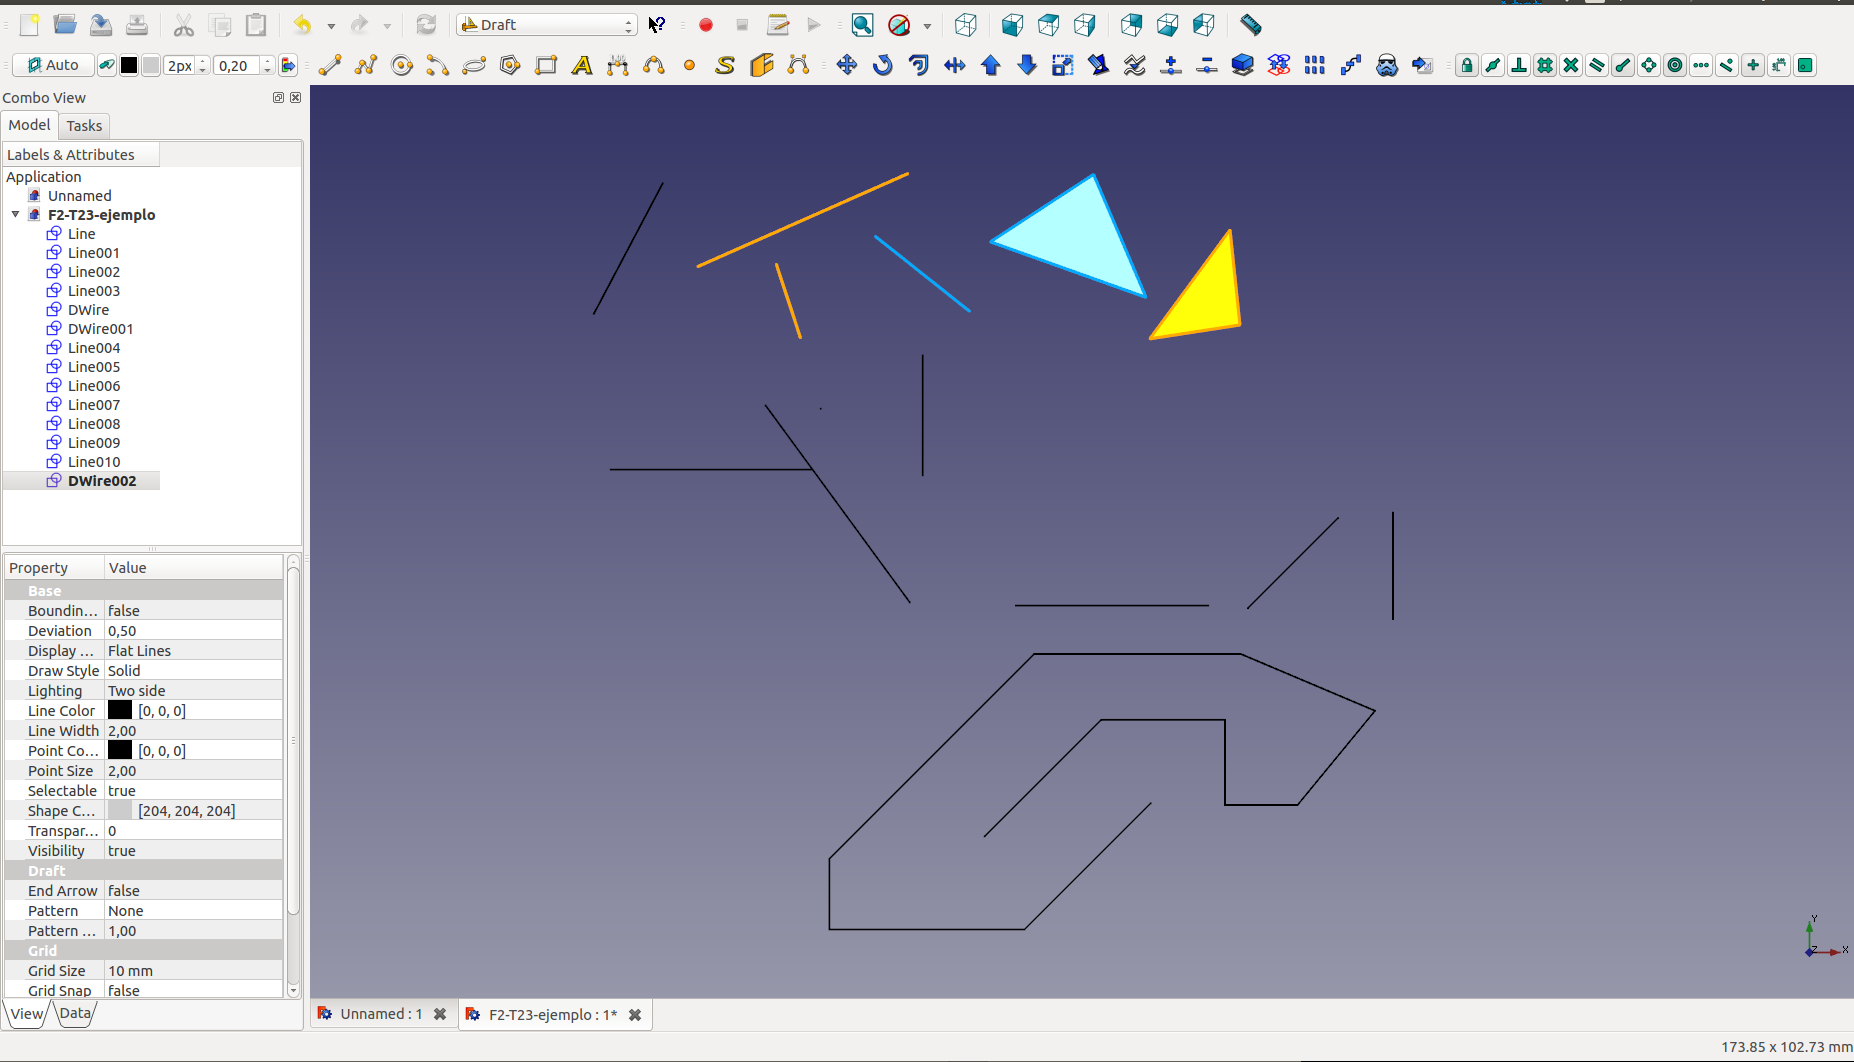This screenshot has width=1854, height=1062.
Task: Click the Draft Rectangle tool
Action: [546, 66]
